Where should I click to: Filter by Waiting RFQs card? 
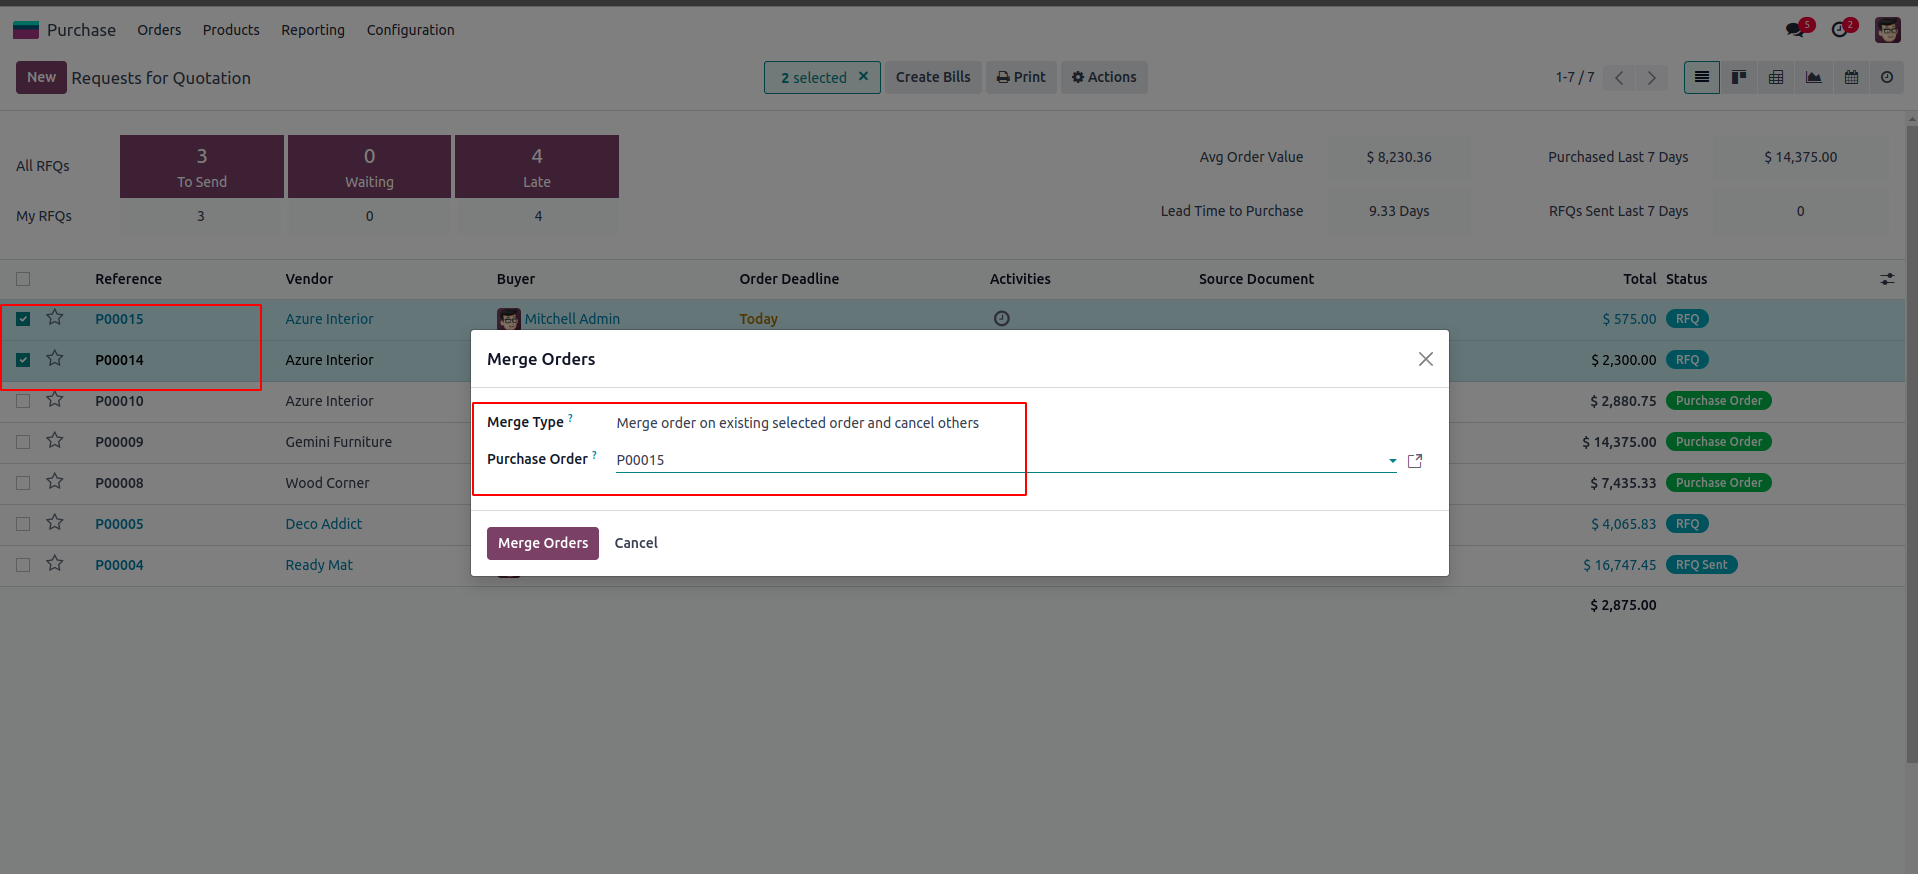coord(369,166)
